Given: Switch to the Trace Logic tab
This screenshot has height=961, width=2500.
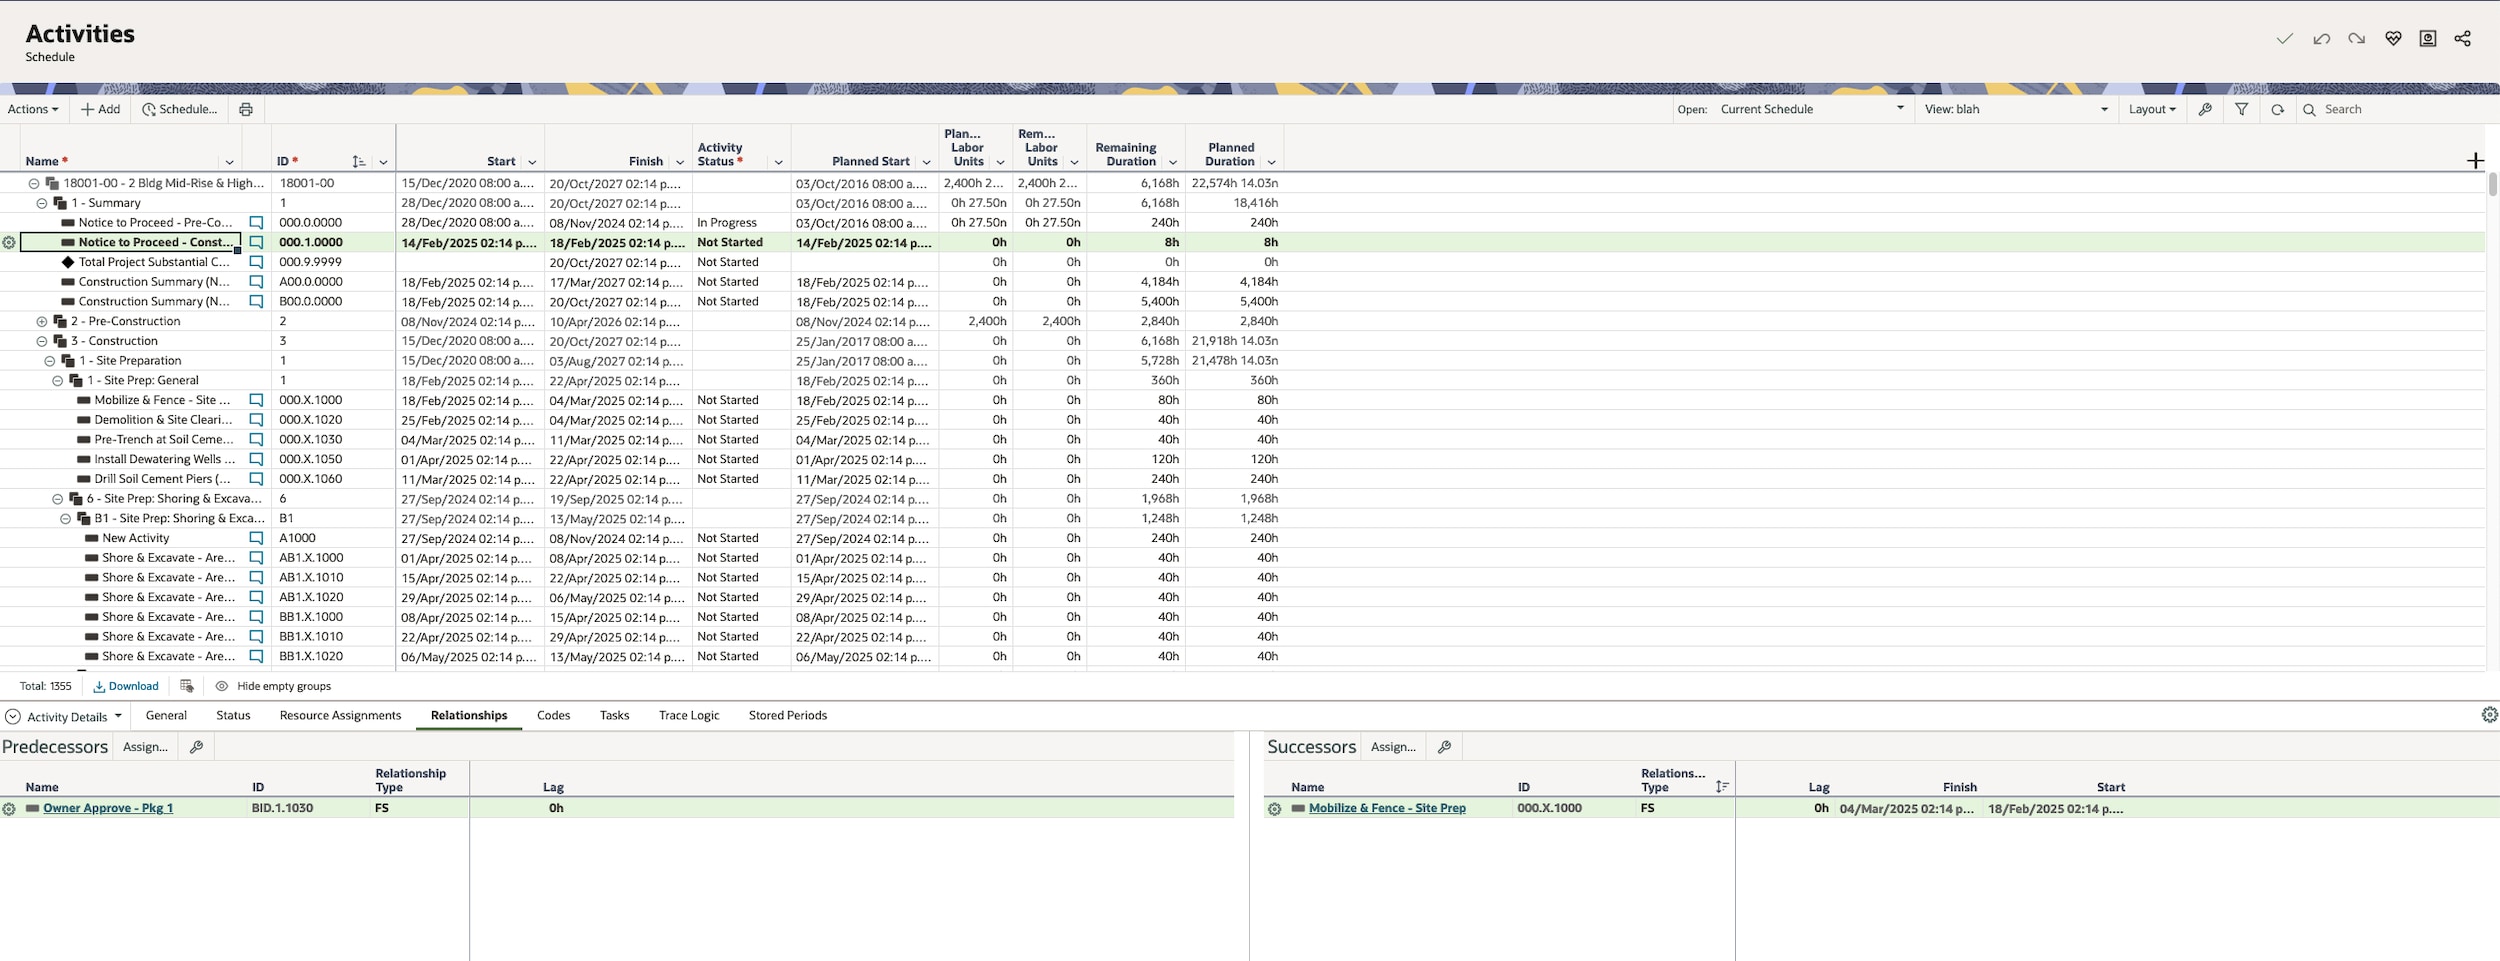Looking at the screenshot, I should [x=688, y=716].
